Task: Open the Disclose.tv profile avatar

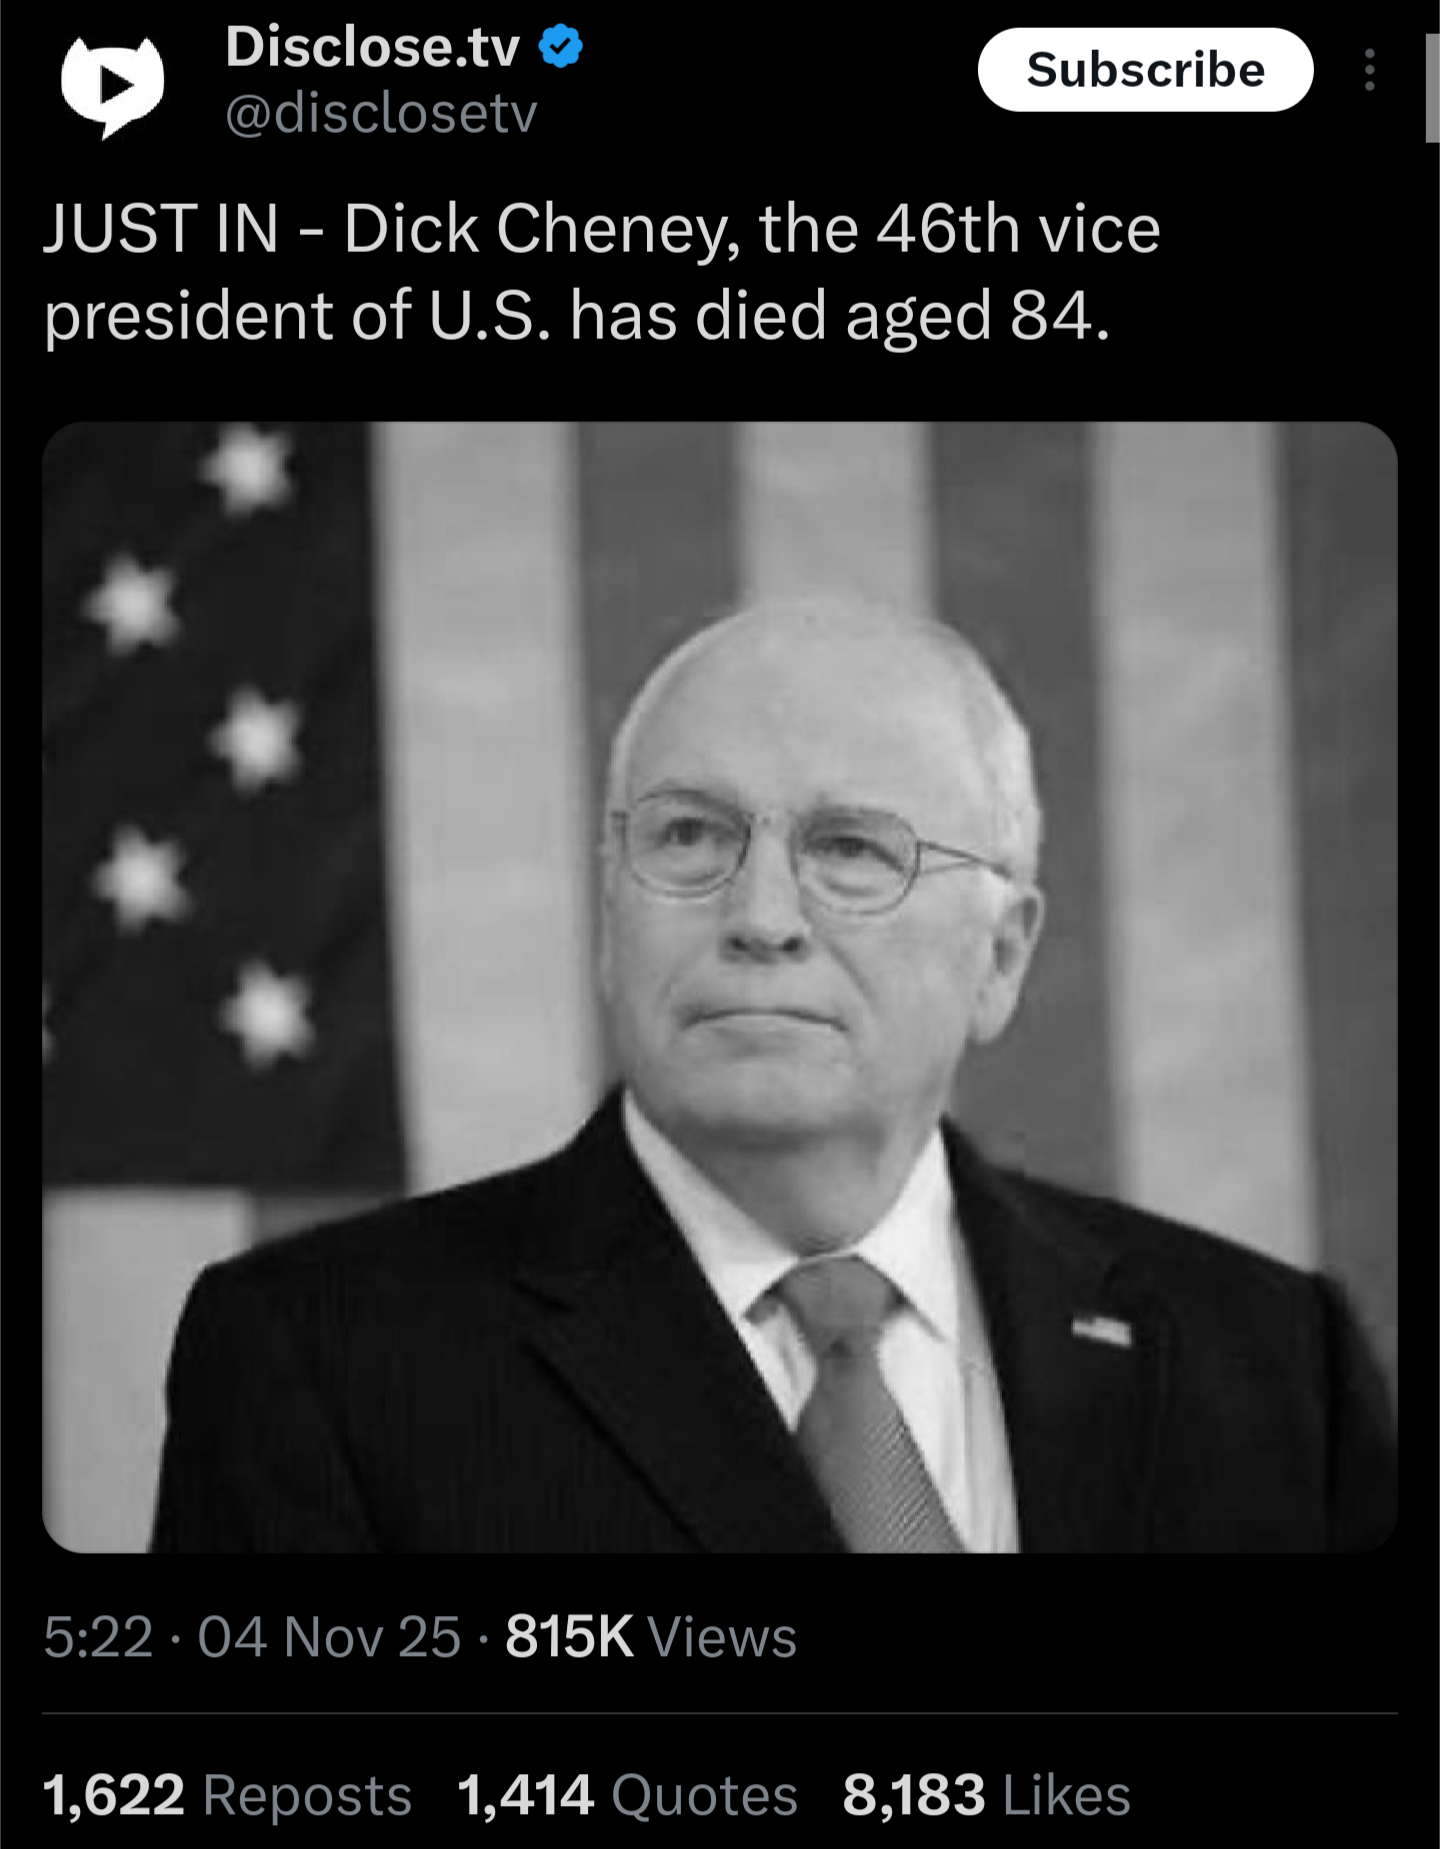Action: pos(112,86)
